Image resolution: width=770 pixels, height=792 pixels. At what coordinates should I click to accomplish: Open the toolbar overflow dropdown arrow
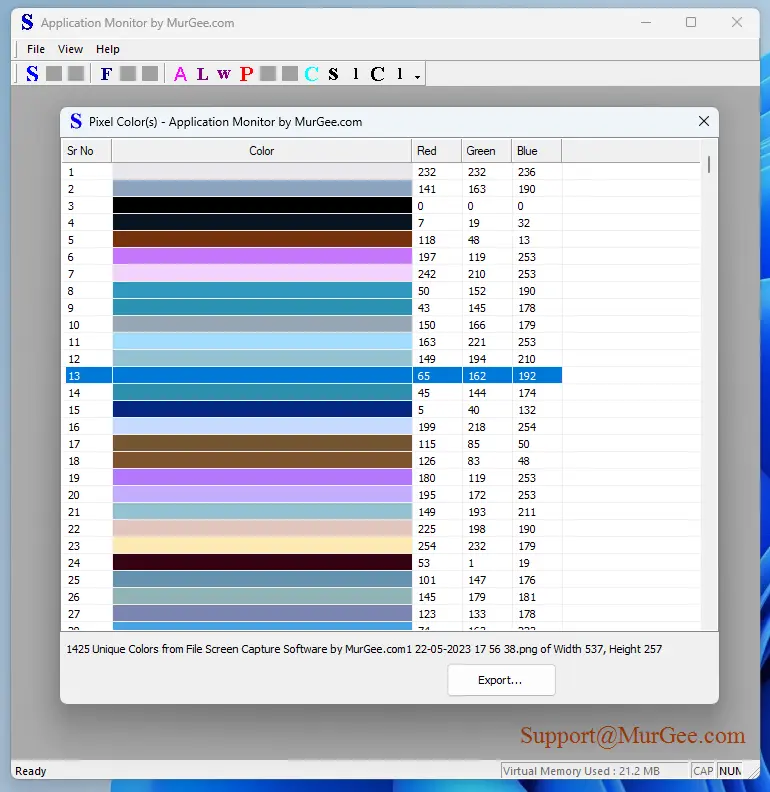417,76
